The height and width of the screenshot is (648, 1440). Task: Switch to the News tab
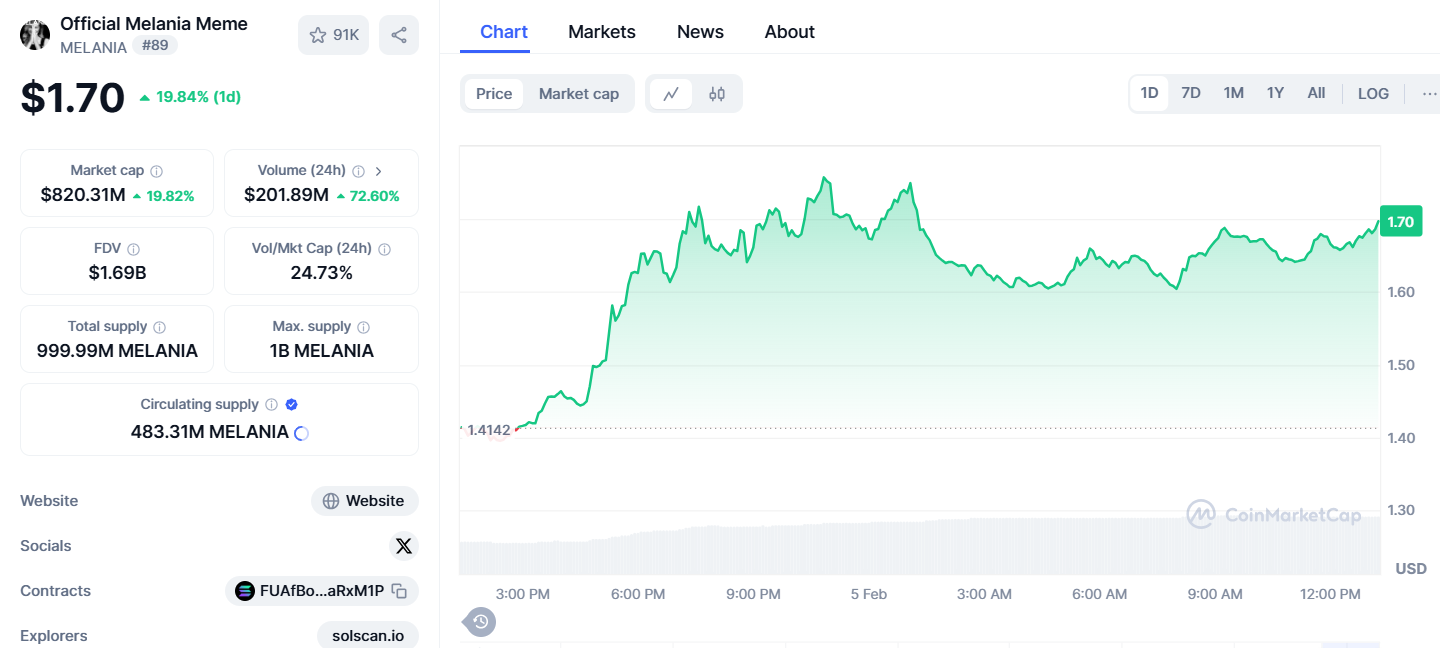click(x=700, y=32)
